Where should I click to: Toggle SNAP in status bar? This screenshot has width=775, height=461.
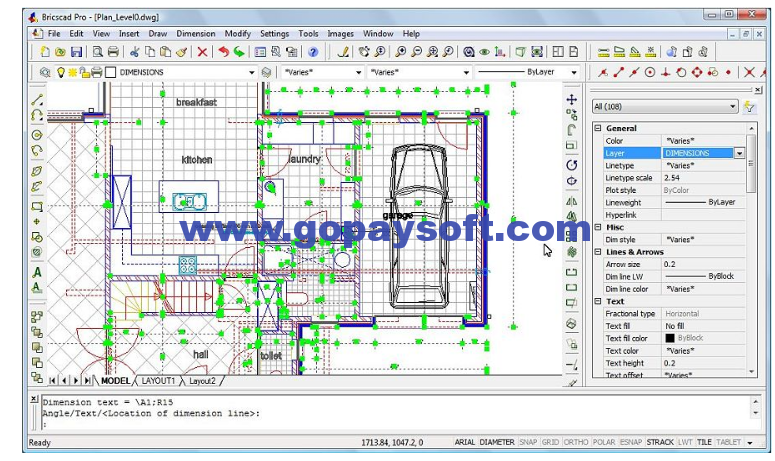528,442
